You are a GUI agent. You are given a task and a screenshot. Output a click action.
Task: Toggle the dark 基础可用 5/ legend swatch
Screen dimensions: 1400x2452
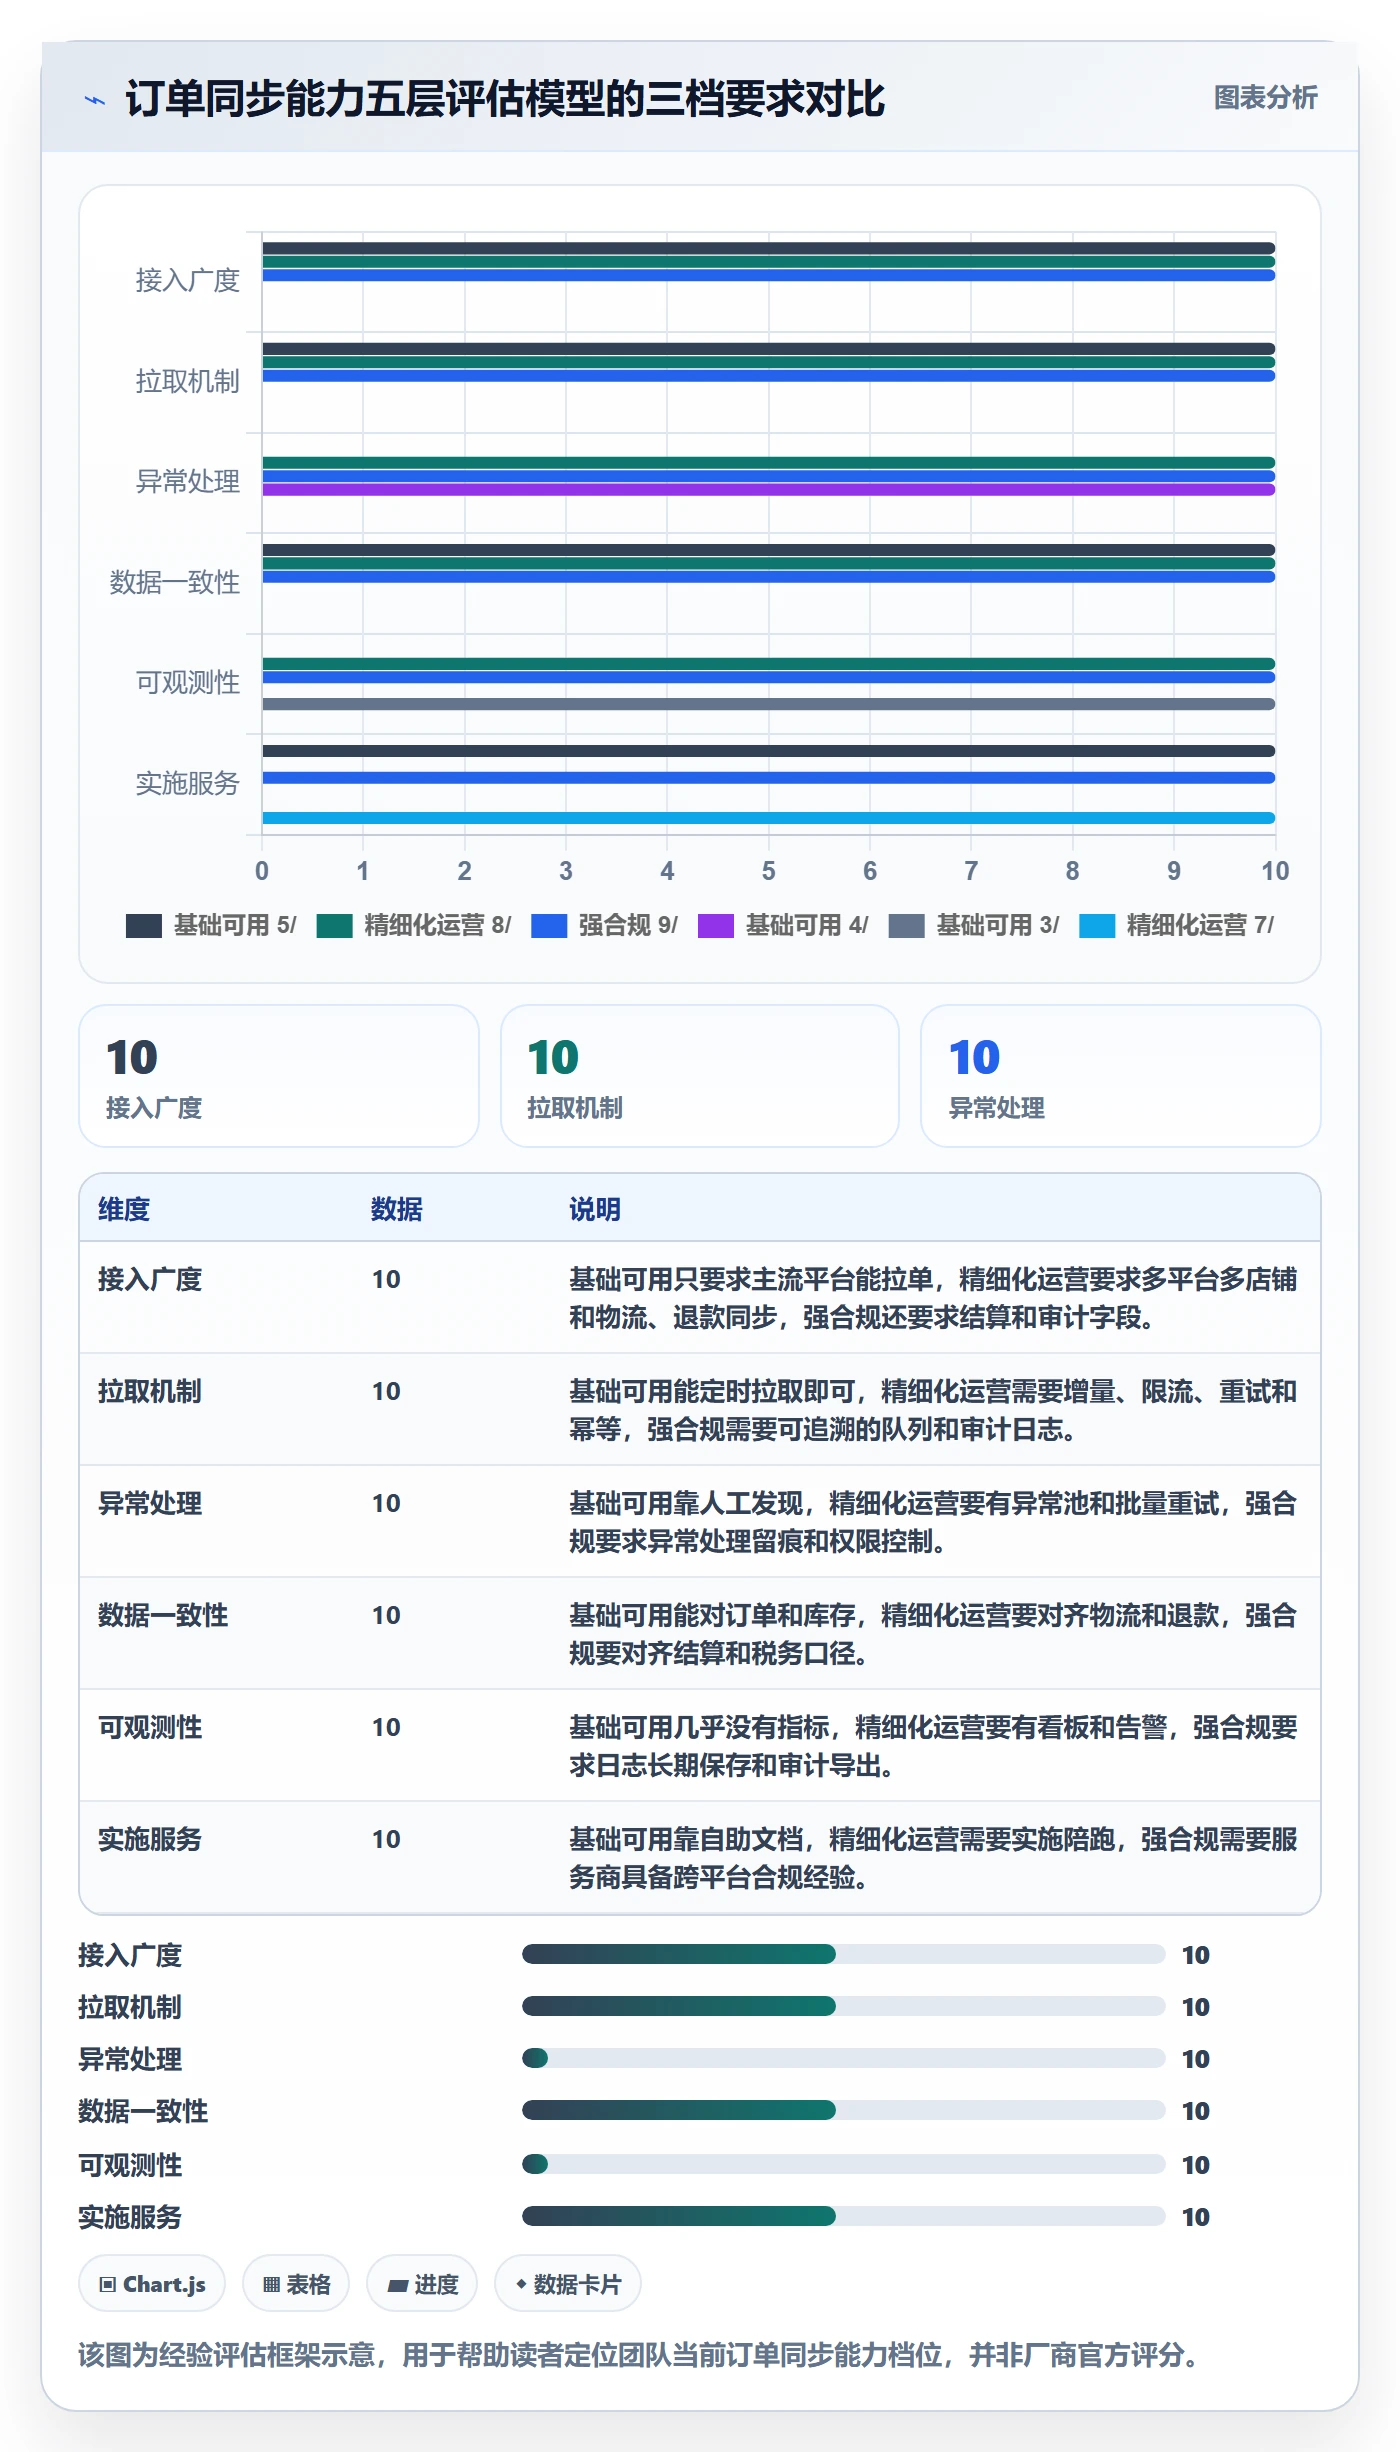click(144, 926)
